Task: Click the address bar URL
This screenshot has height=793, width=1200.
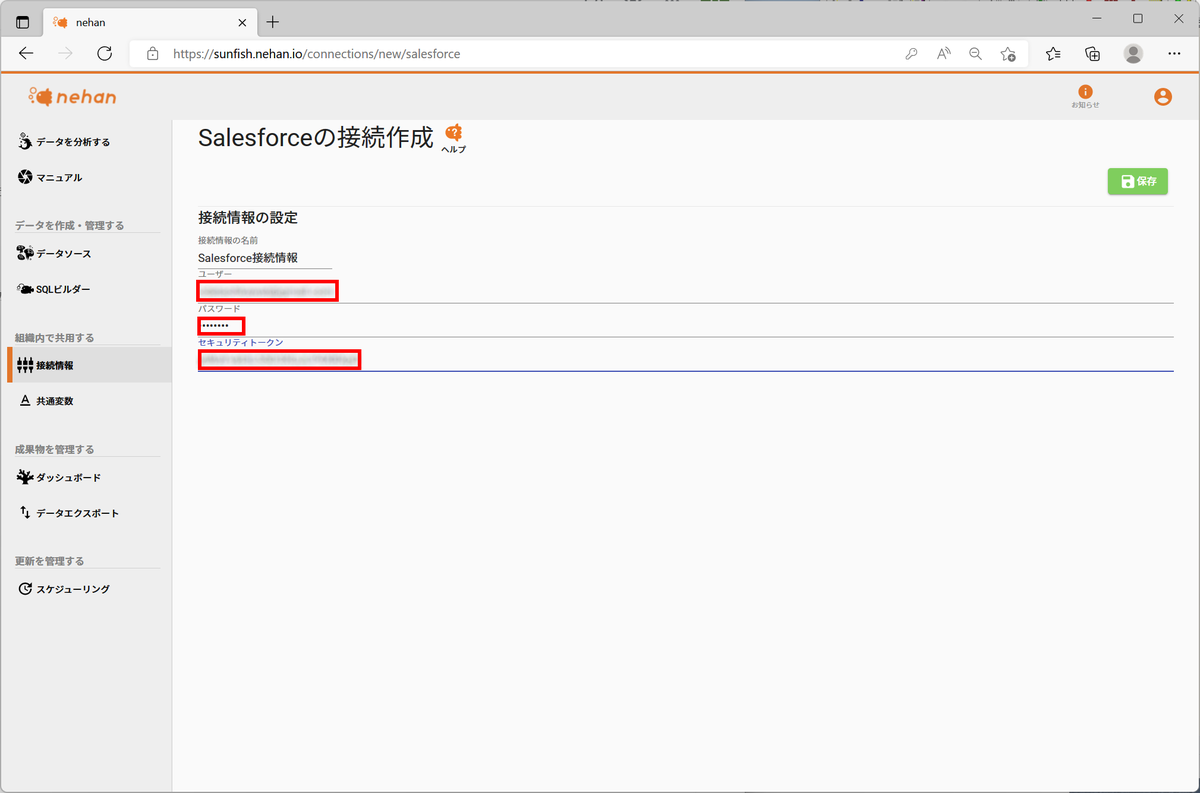Action: pos(316,54)
